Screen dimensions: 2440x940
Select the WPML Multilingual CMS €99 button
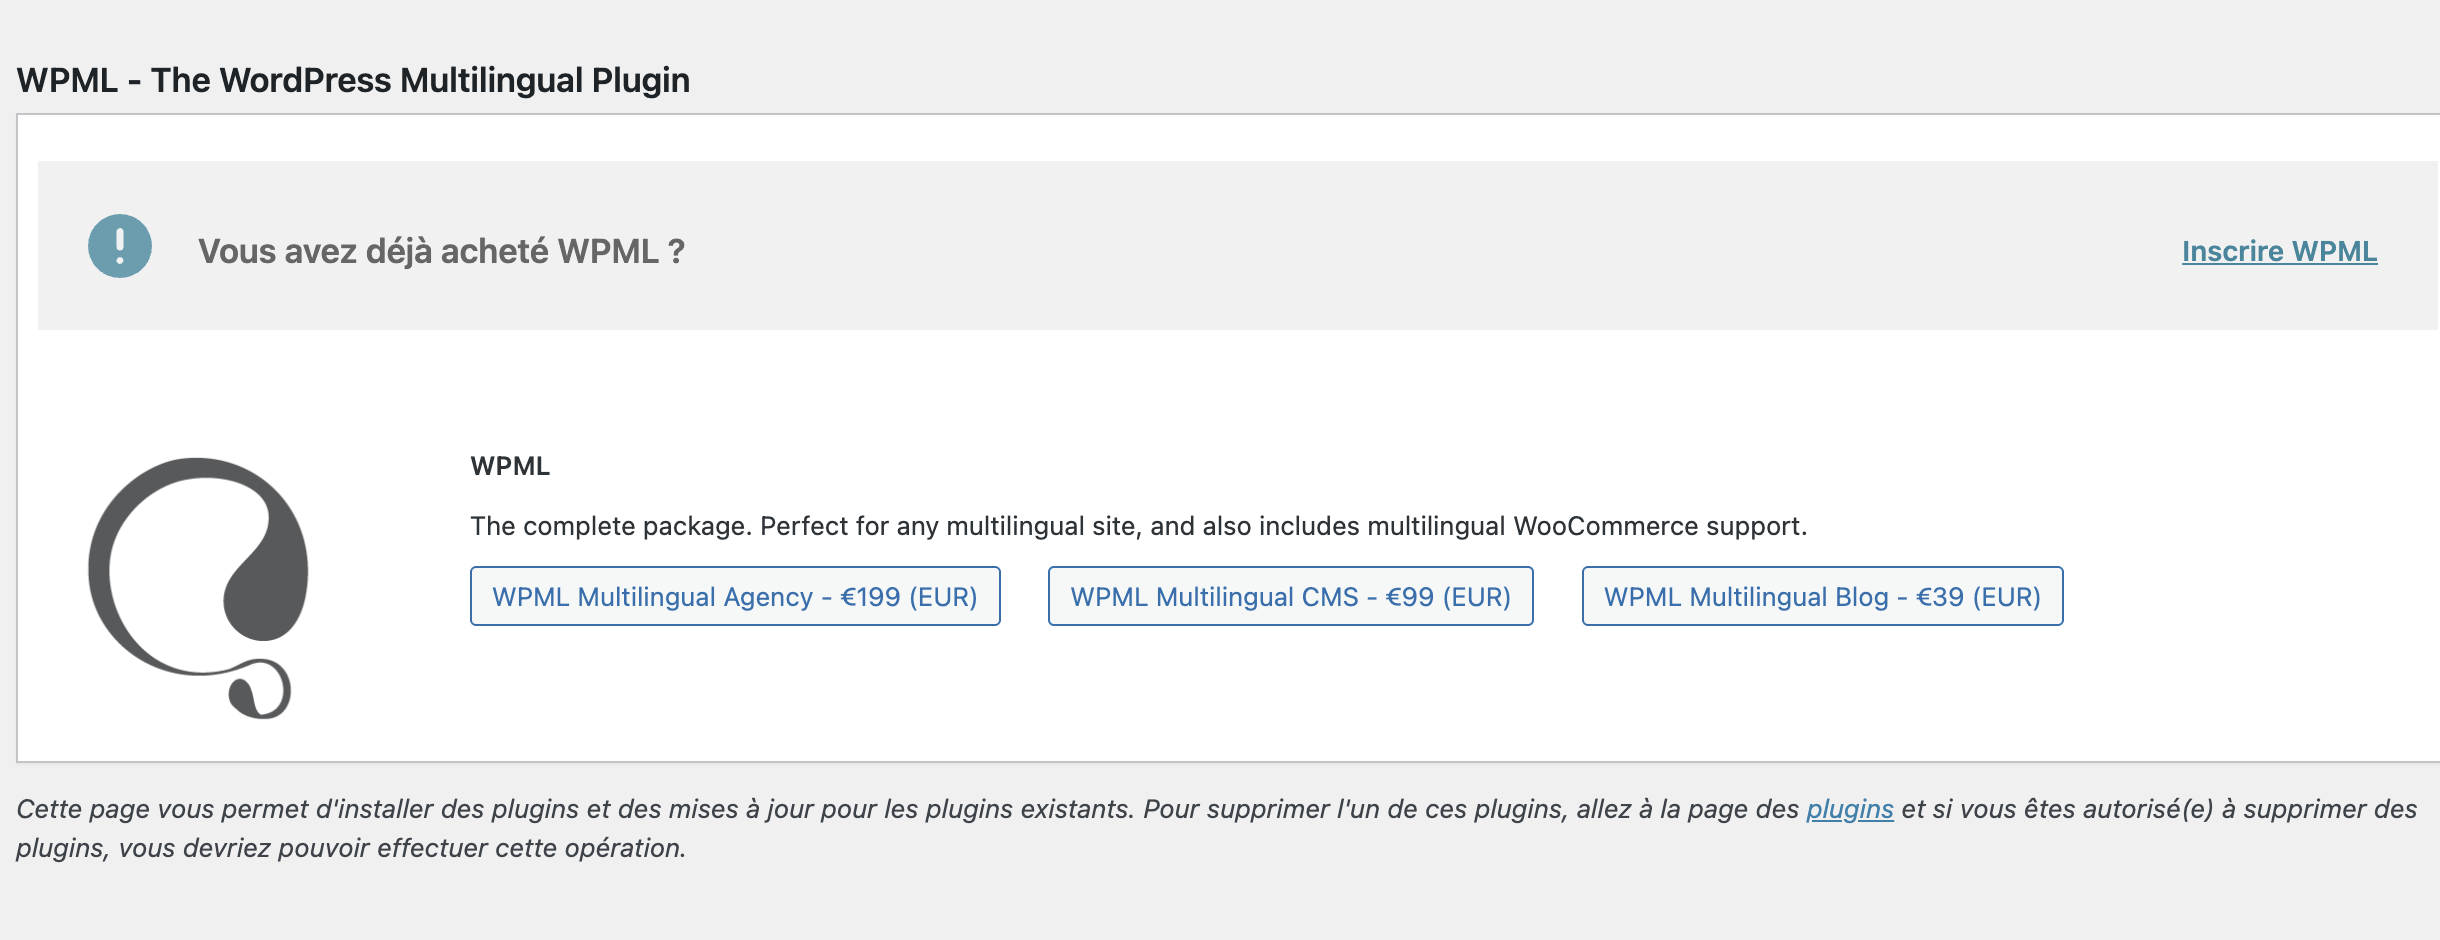click(x=1290, y=597)
